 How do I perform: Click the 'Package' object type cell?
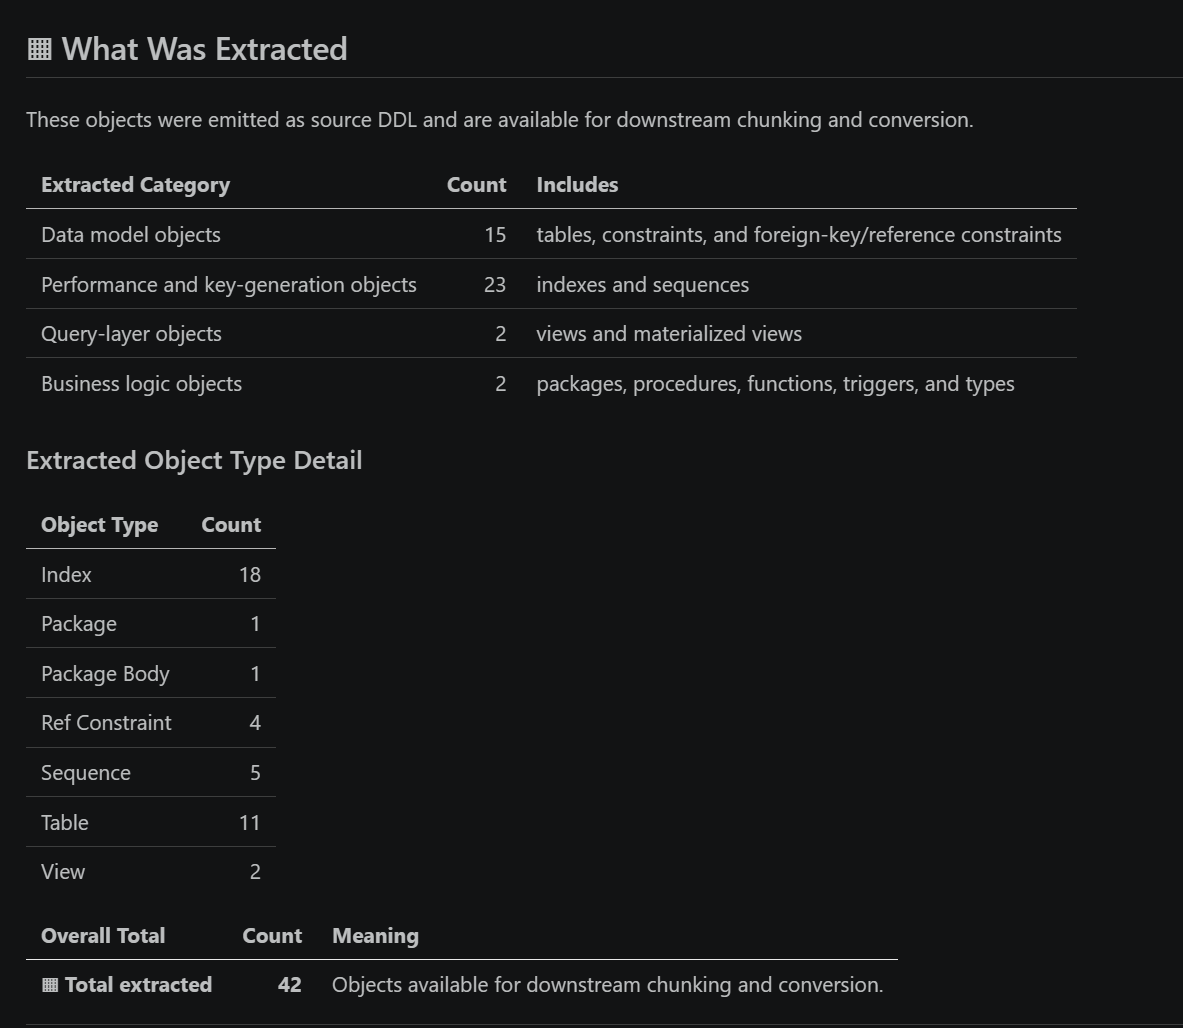tap(79, 624)
